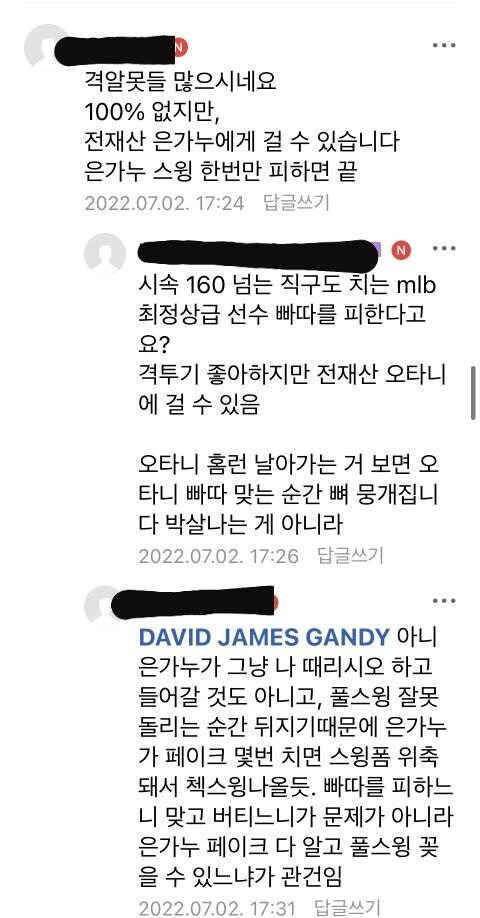Click the redacted username of the 17:24 comment
Viewport: 480px width, 918px height.
point(115,49)
